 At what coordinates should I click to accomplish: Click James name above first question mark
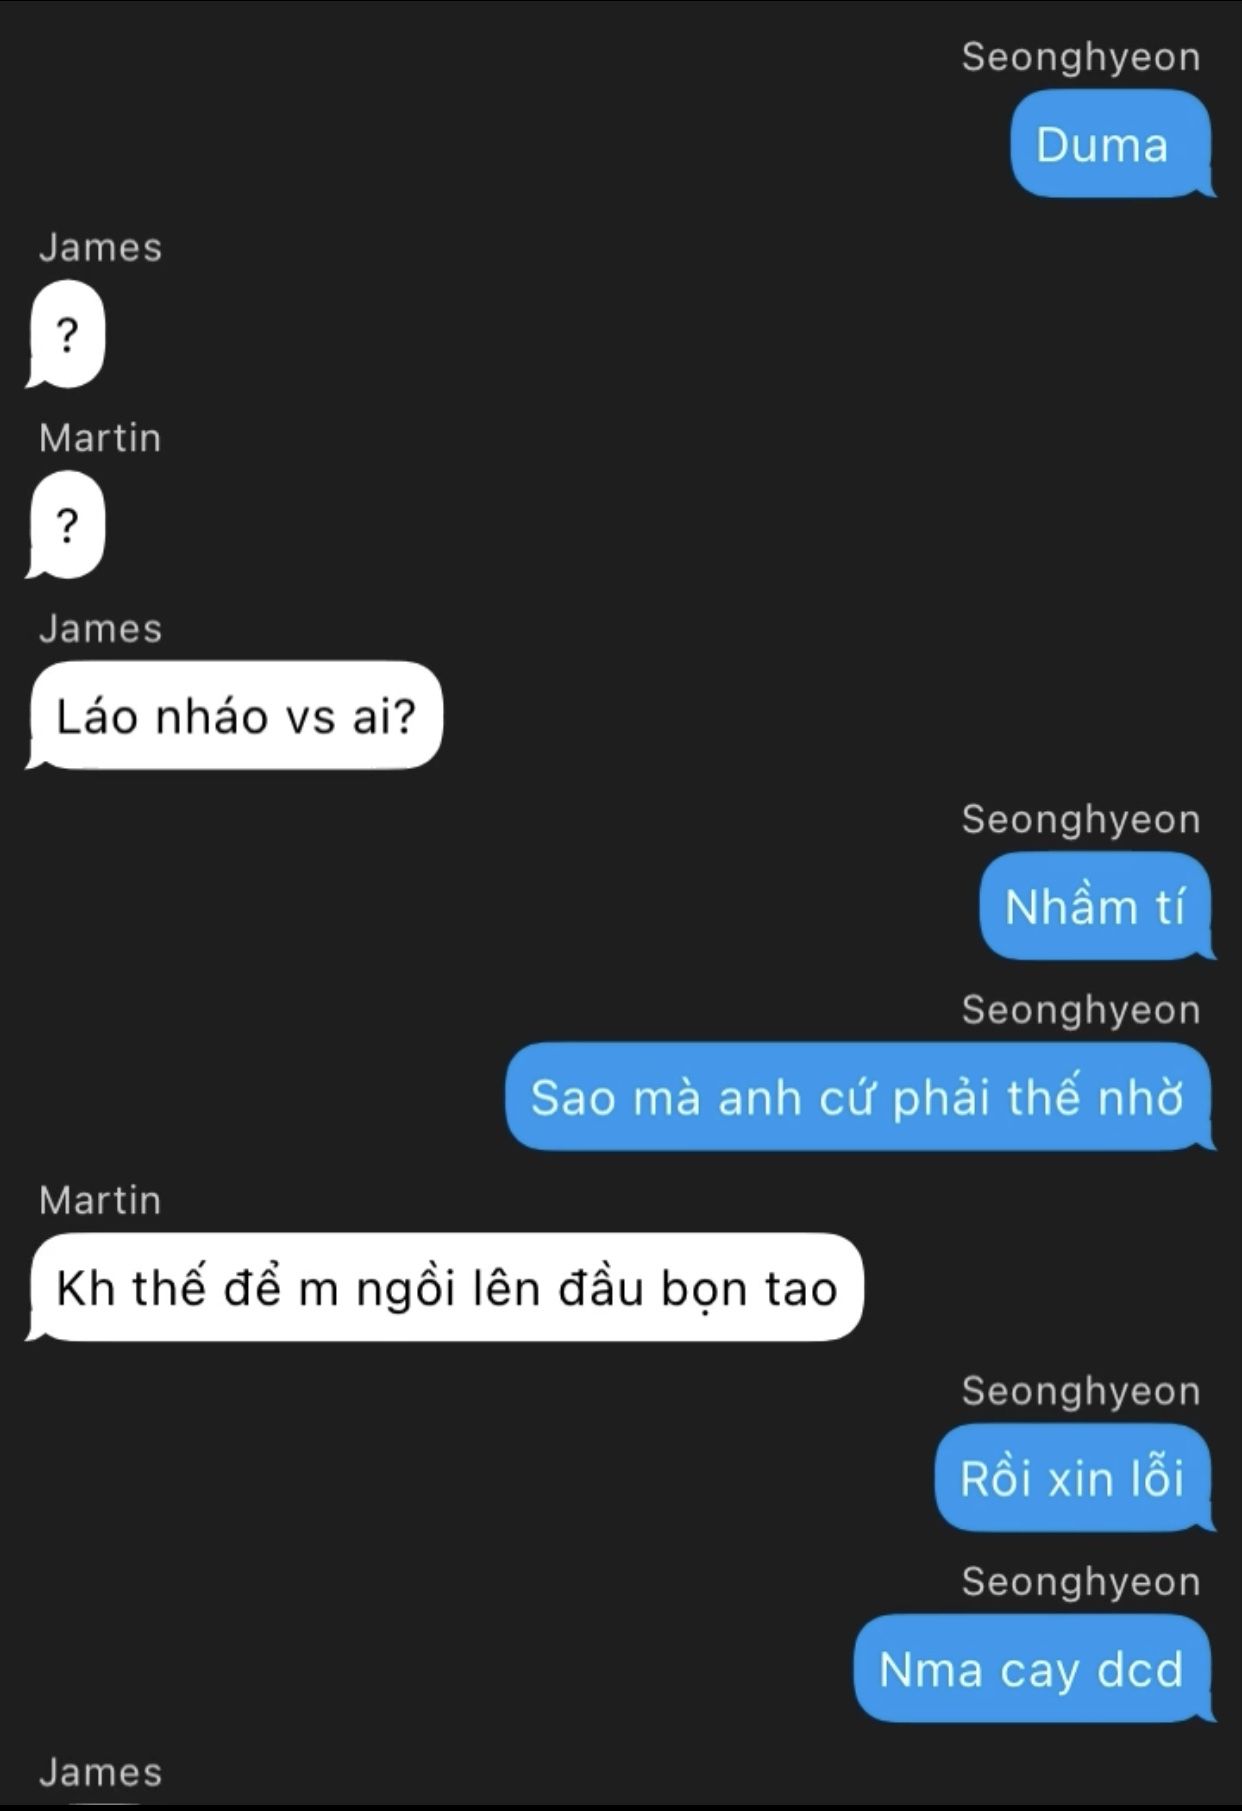tap(100, 247)
